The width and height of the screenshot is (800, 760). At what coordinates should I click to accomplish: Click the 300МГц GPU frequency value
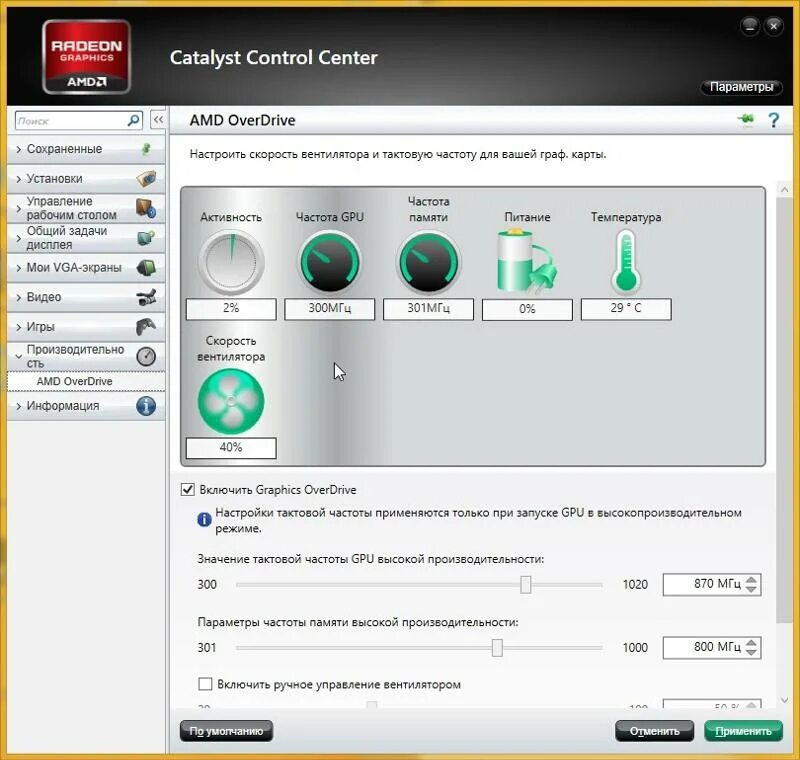[330, 309]
